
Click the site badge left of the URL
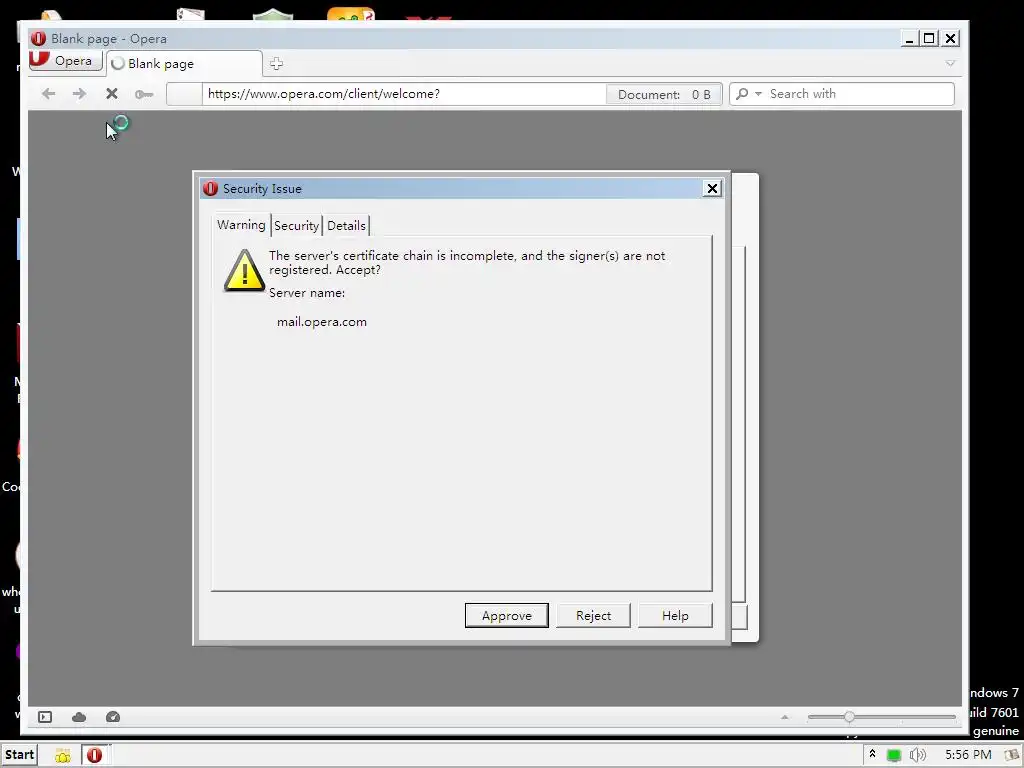tap(184, 93)
